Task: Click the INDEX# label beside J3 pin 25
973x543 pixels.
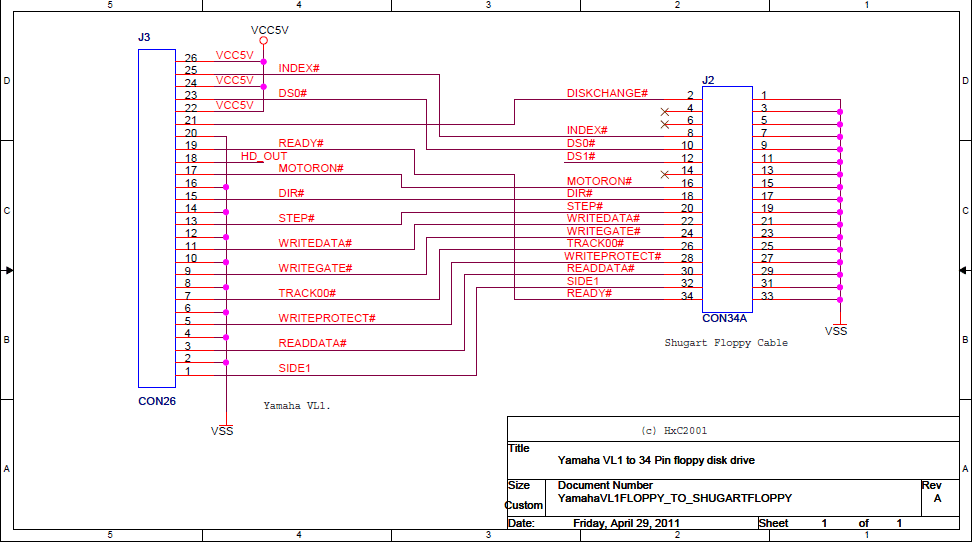Action: pos(298,68)
